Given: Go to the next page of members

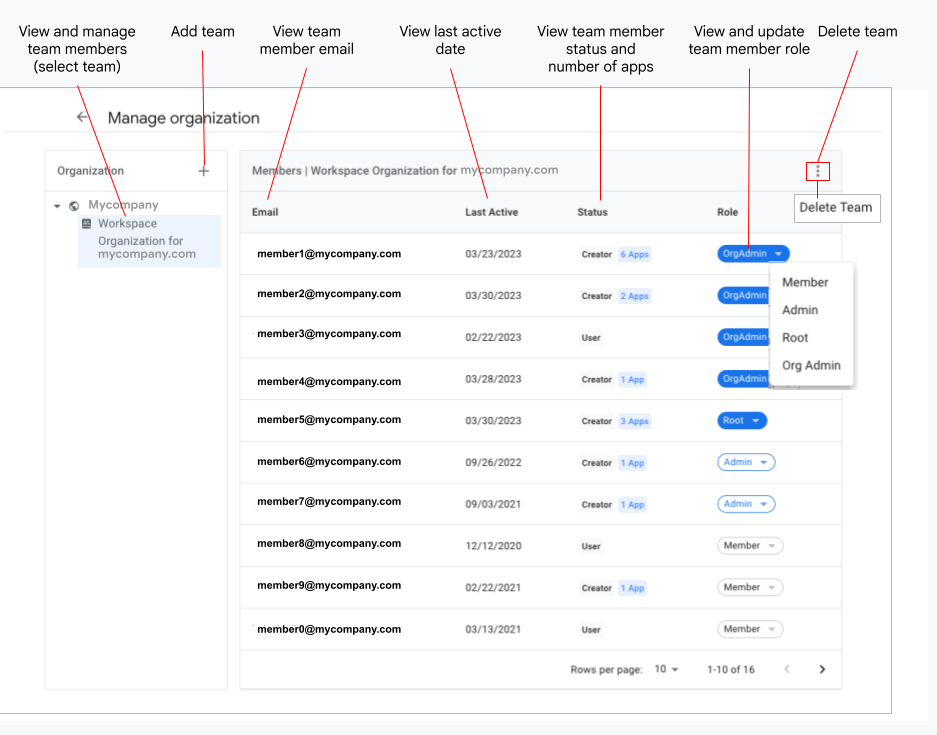Looking at the screenshot, I should click(822, 669).
